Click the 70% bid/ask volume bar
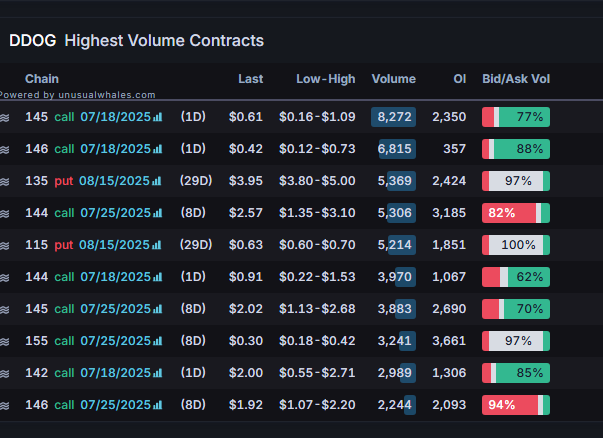The height and width of the screenshot is (438, 603). pos(516,308)
